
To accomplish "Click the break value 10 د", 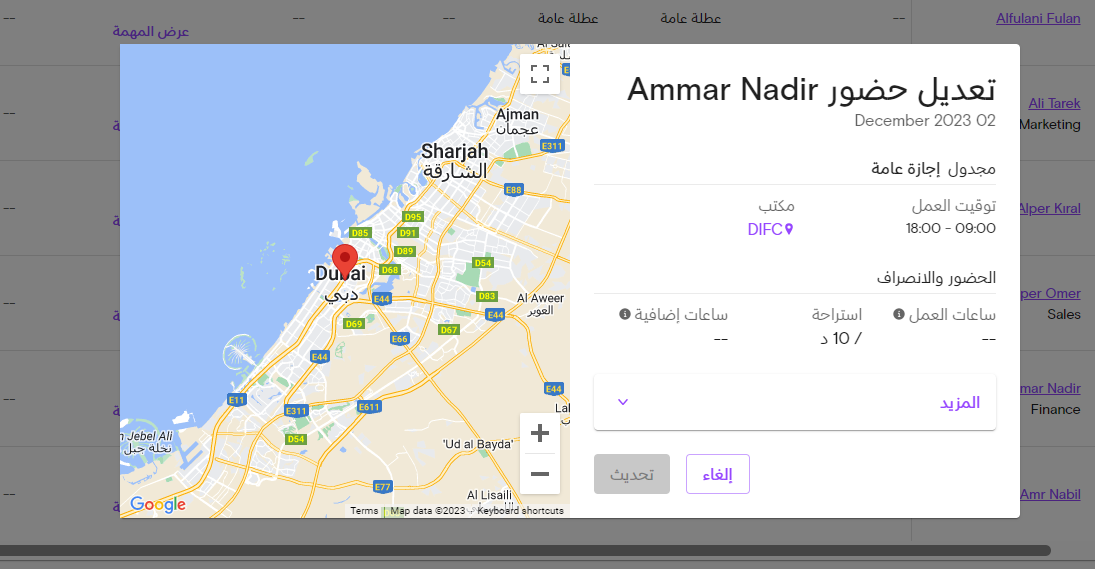I will [841, 339].
